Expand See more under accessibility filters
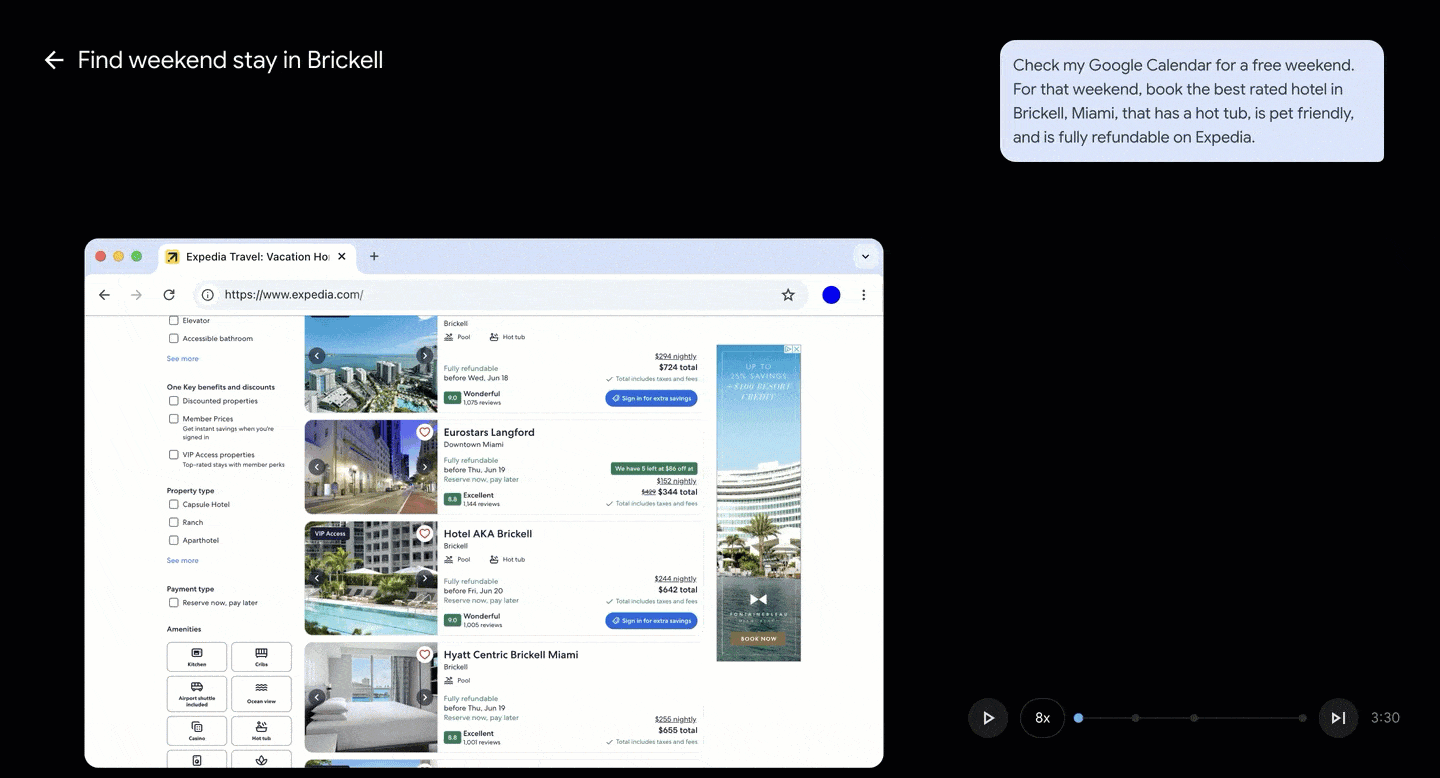 tap(183, 359)
